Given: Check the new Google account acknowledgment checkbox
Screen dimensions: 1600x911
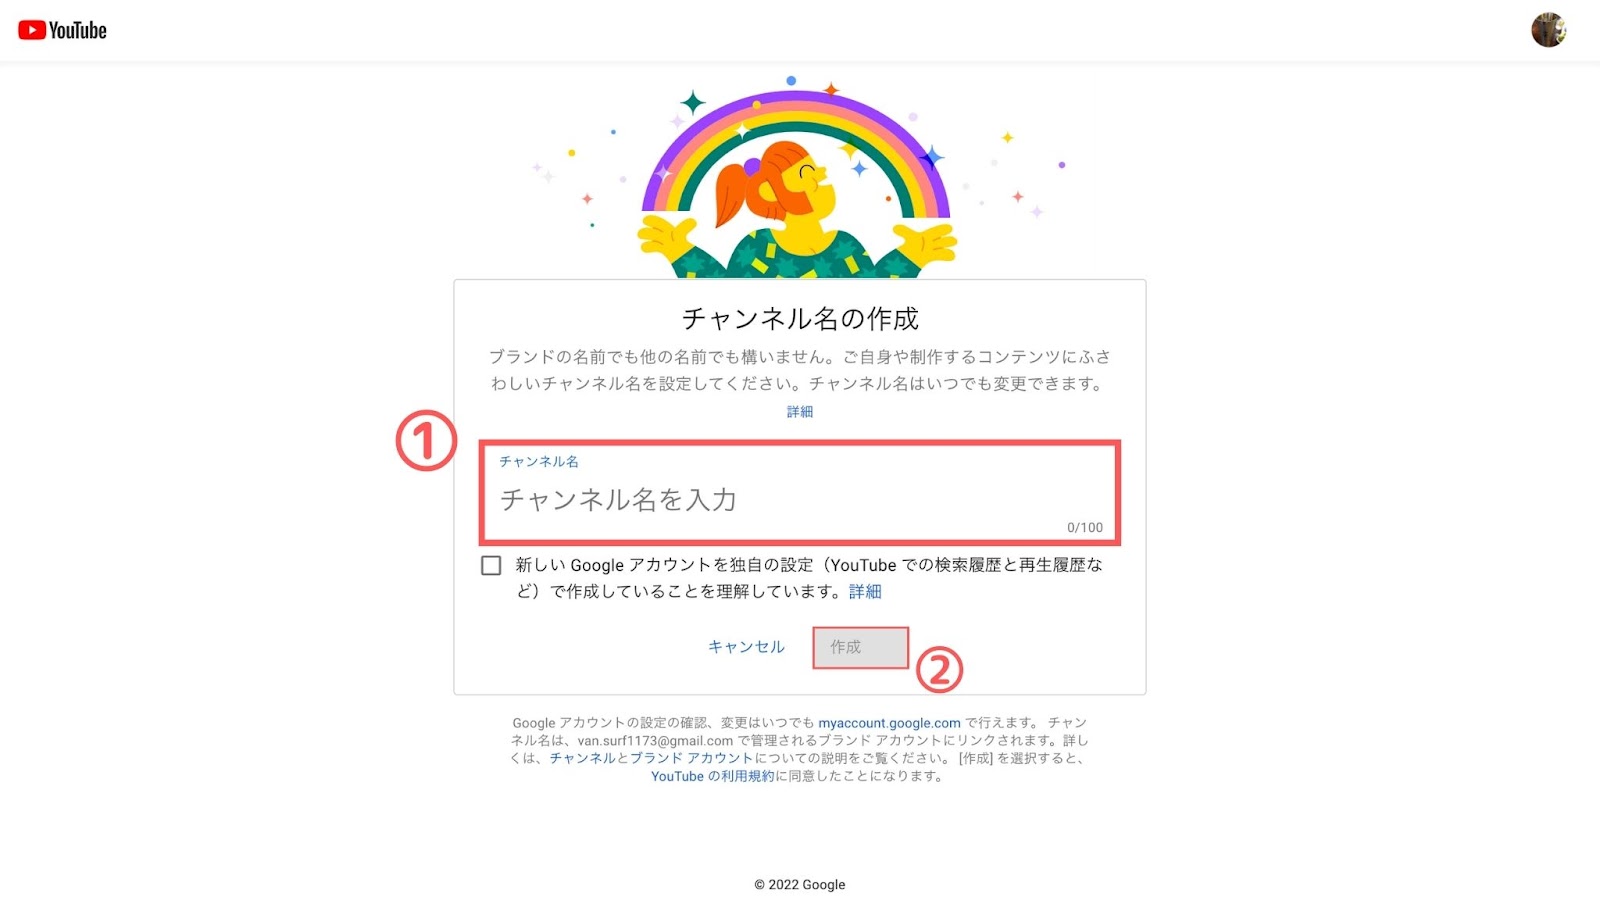Looking at the screenshot, I should pyautogui.click(x=491, y=566).
